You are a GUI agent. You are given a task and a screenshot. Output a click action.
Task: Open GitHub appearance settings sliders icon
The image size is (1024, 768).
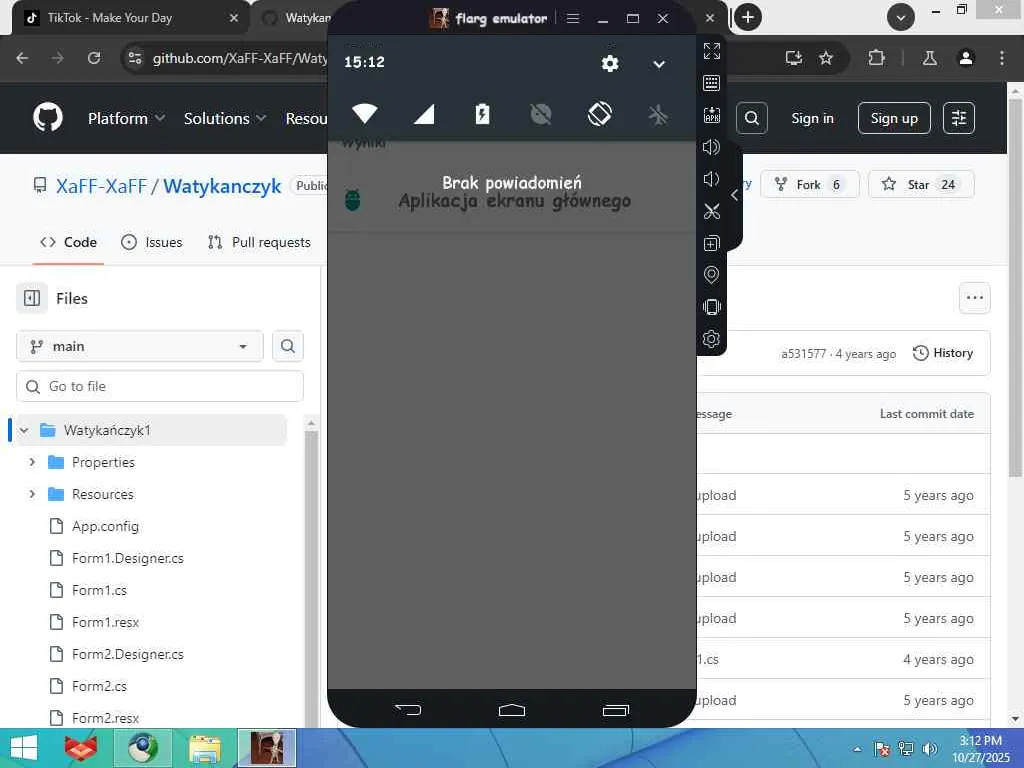coord(959,118)
